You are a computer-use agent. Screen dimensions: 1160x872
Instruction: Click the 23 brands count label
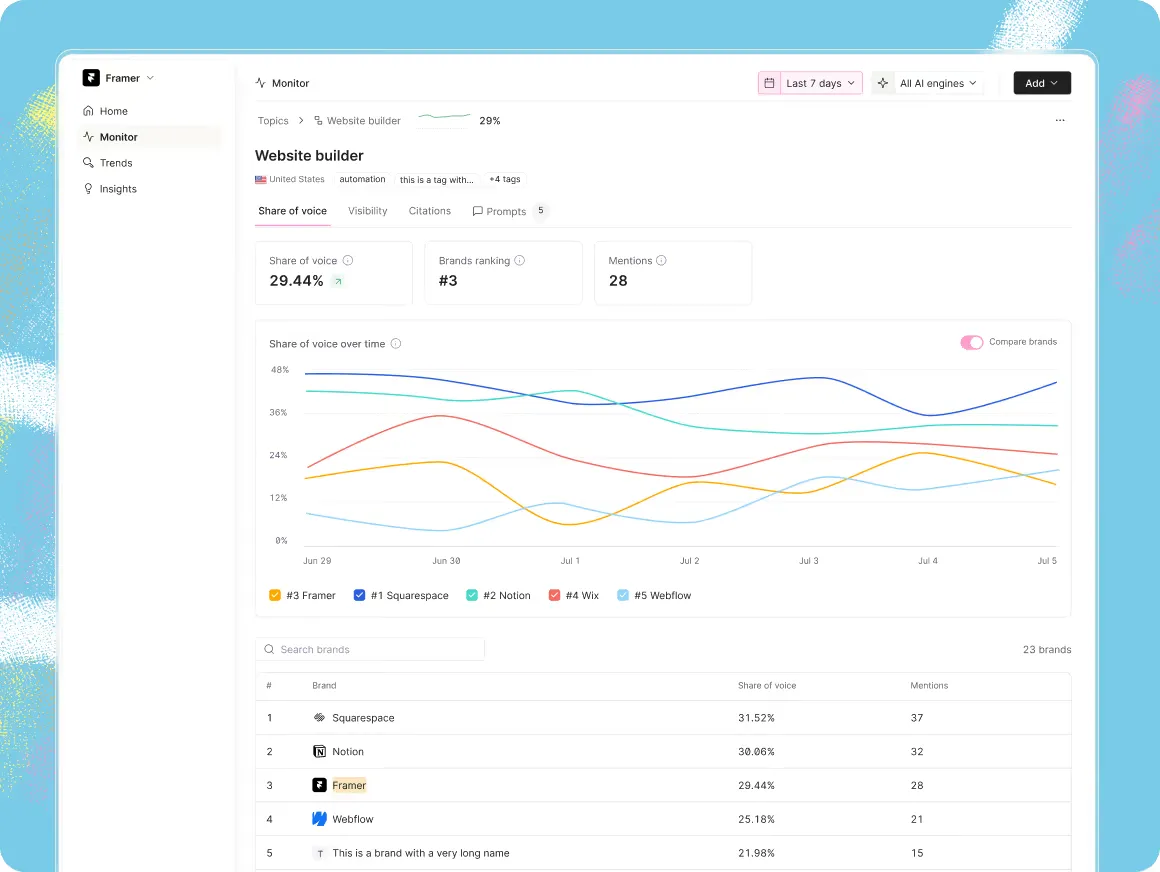point(1047,649)
